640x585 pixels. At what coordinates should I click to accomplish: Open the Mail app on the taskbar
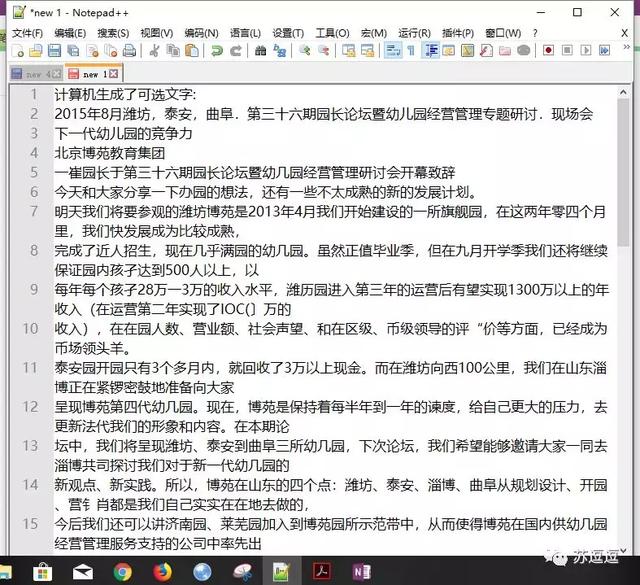83,572
